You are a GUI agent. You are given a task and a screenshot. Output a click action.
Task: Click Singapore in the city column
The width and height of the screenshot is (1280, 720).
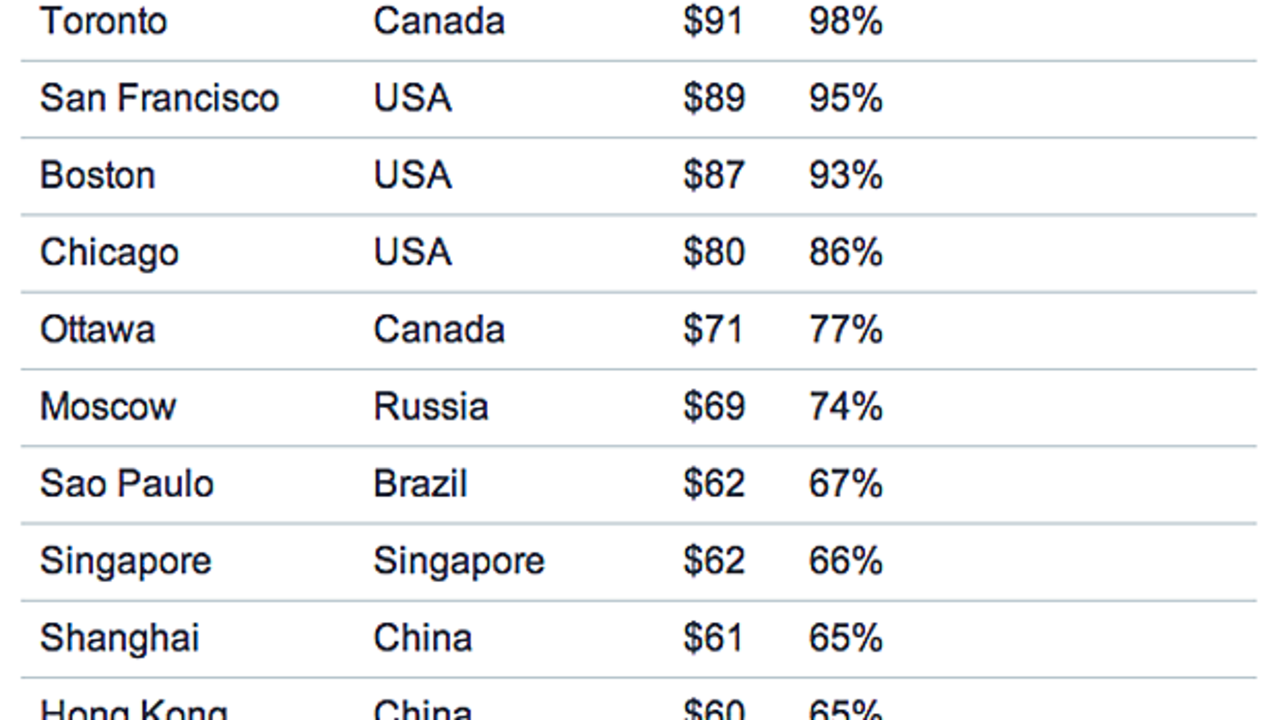coord(126,562)
